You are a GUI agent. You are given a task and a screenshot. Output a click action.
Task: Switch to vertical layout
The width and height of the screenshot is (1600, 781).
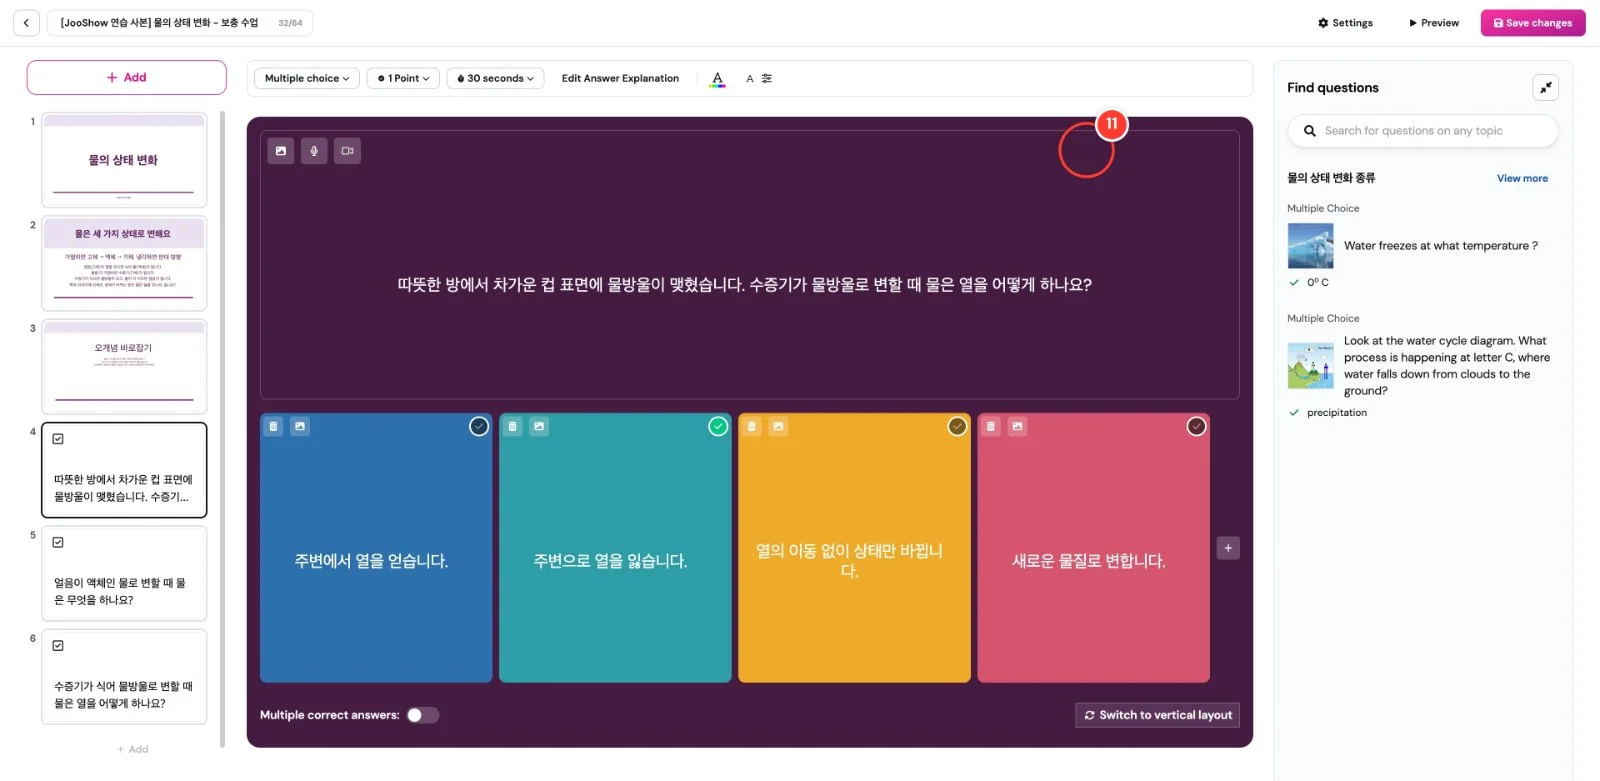click(x=1157, y=715)
